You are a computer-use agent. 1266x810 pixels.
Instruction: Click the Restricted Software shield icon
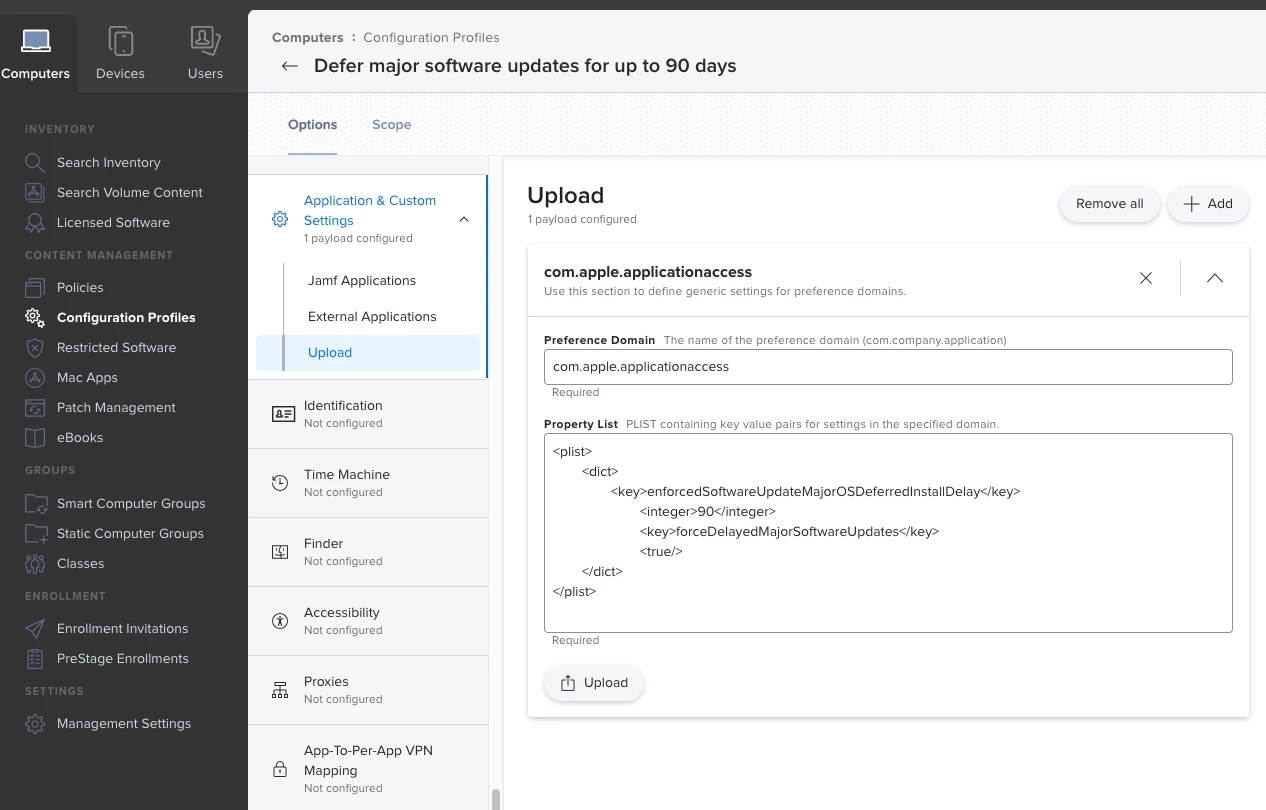(x=35, y=347)
